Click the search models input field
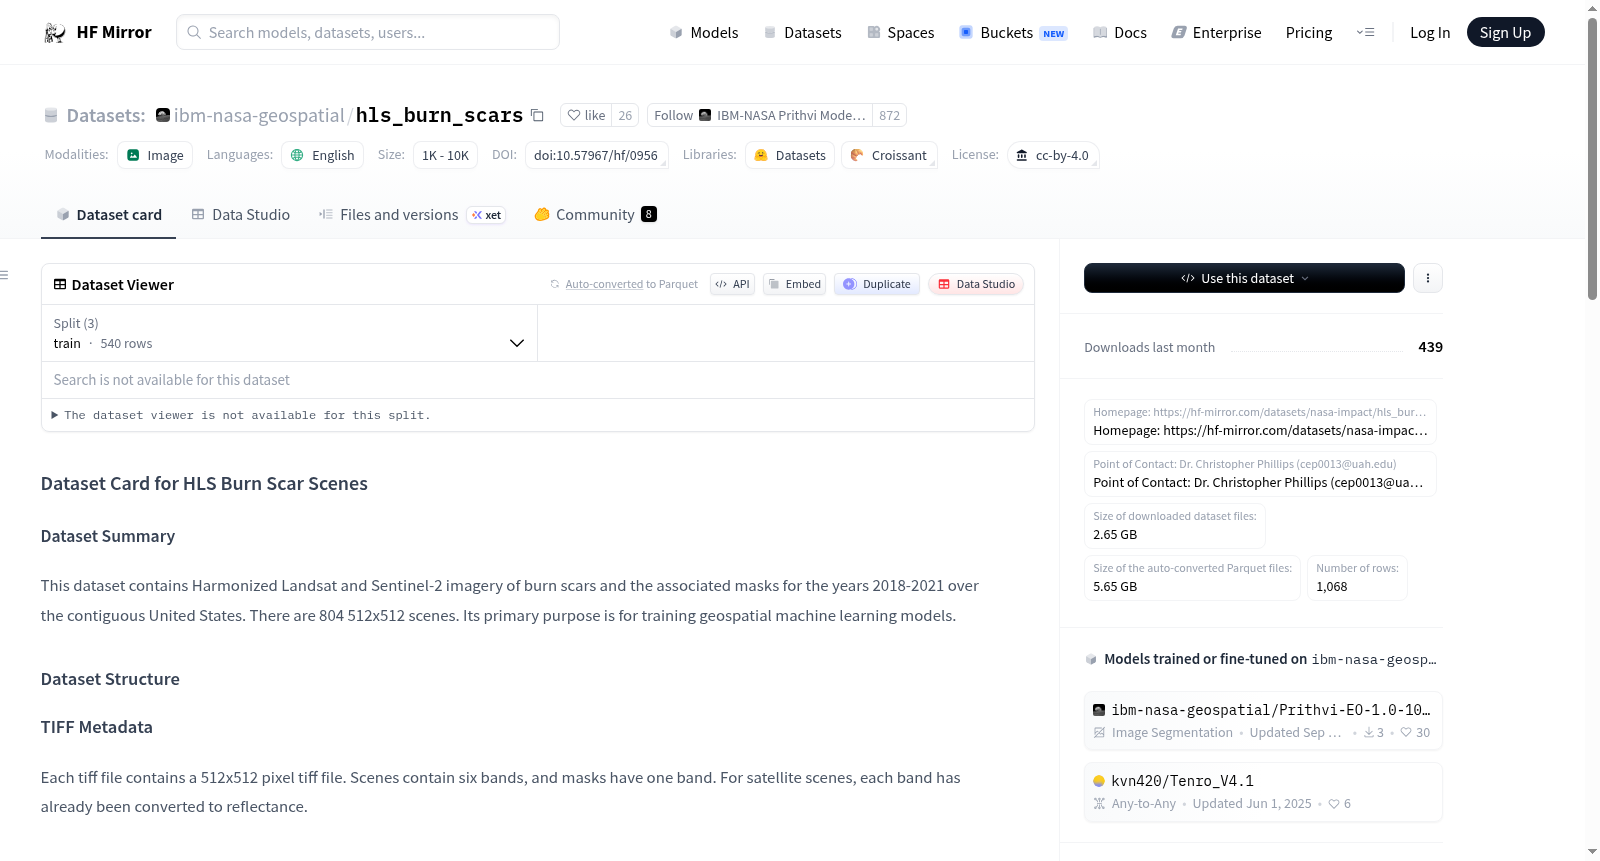 click(368, 32)
